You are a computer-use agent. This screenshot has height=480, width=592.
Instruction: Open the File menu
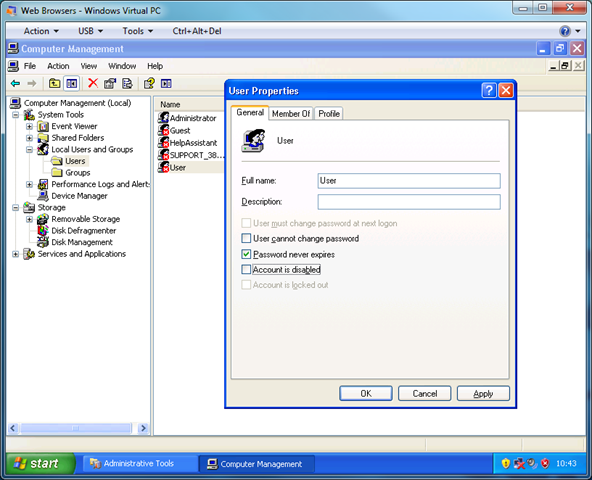click(30, 66)
